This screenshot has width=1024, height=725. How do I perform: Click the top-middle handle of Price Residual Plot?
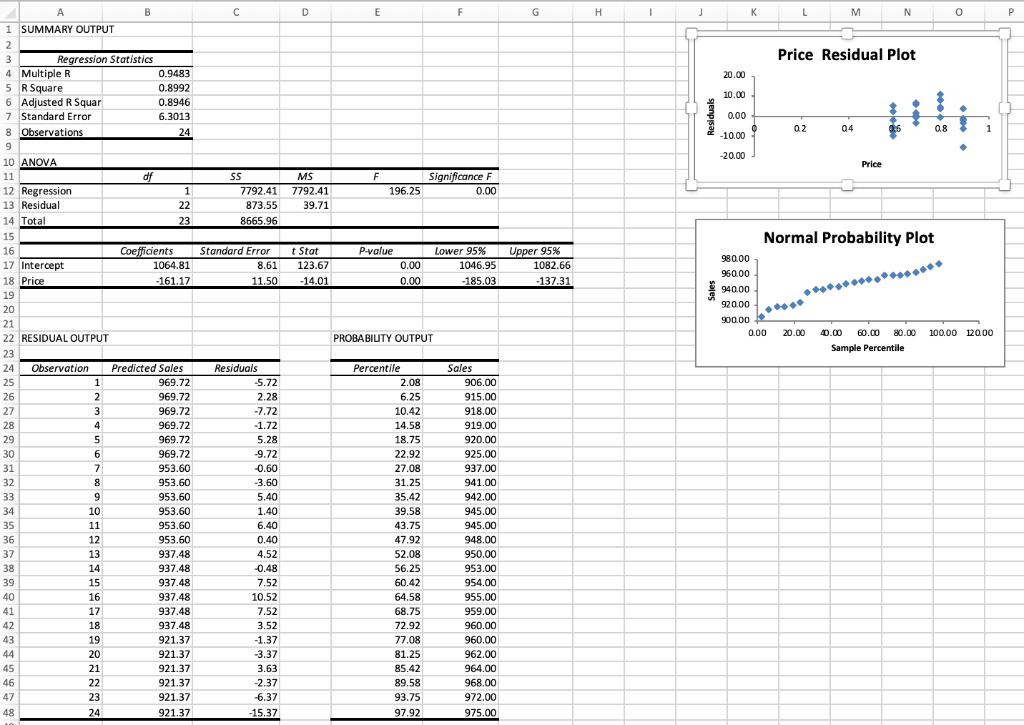click(x=847, y=33)
